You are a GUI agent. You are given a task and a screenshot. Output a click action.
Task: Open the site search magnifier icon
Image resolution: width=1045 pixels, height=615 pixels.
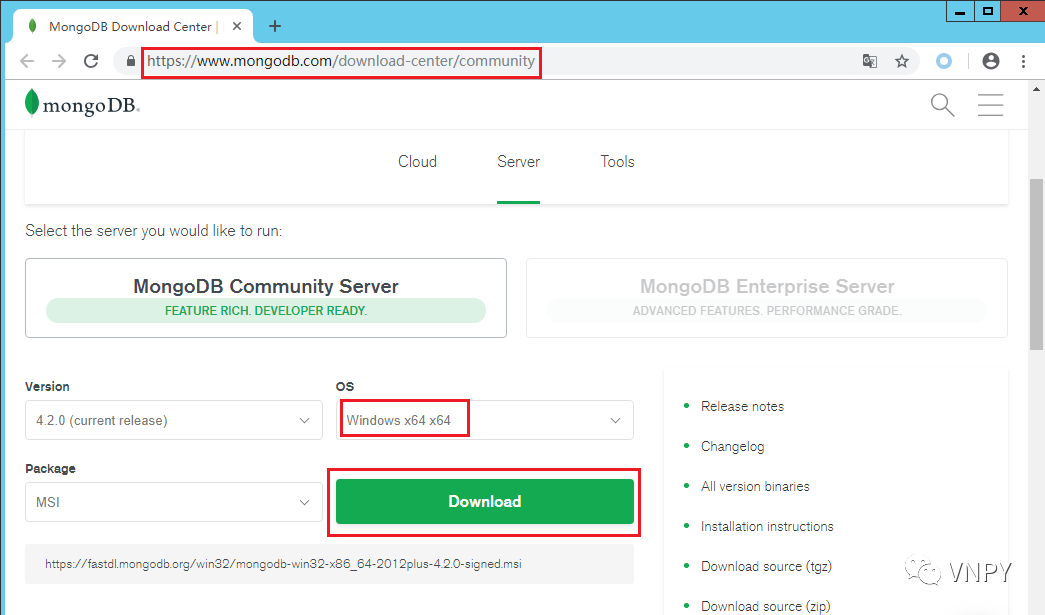[x=942, y=105]
